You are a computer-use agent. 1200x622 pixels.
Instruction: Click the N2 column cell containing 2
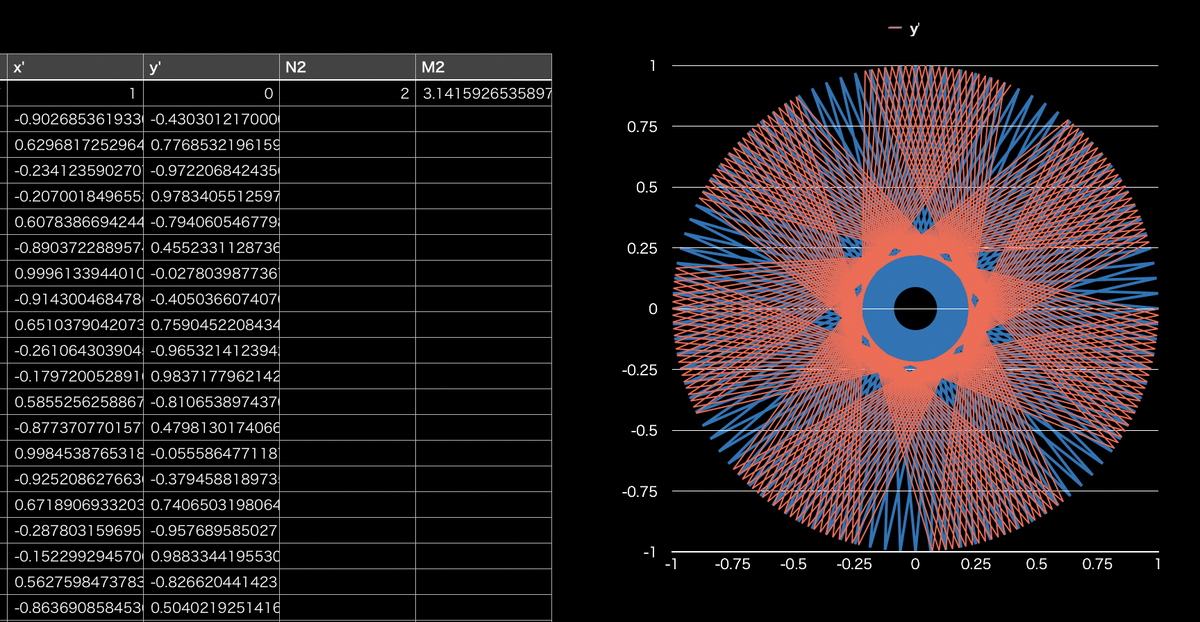[348, 93]
